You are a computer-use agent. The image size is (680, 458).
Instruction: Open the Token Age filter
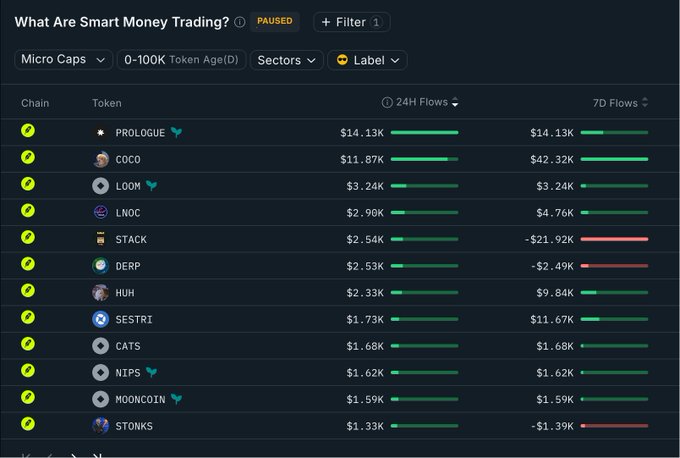(181, 59)
